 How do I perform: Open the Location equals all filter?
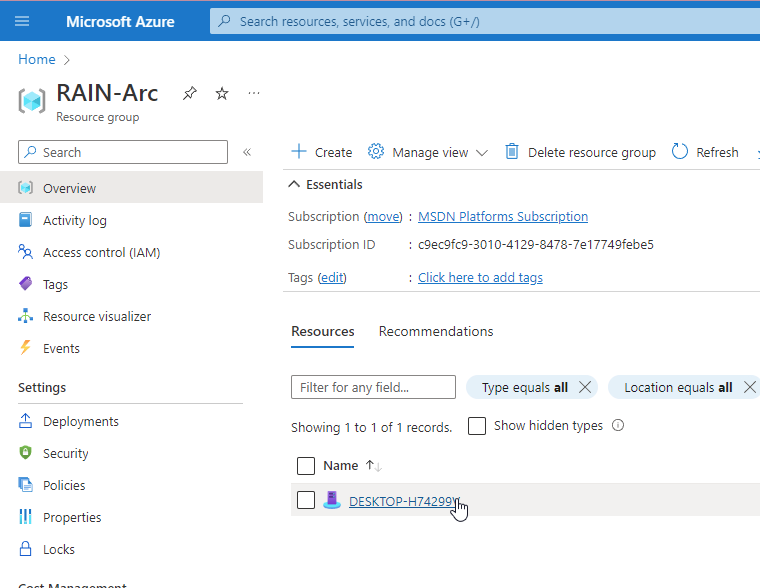[678, 388]
